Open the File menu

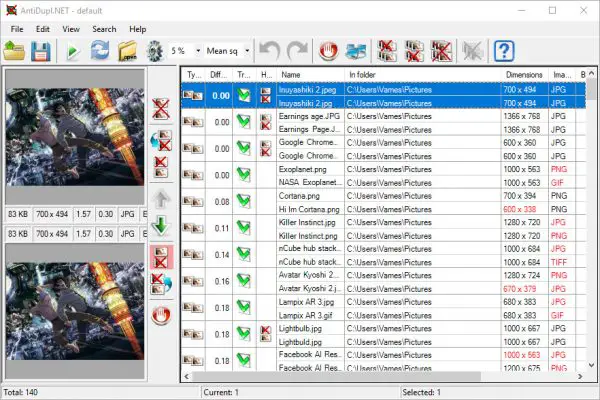tap(17, 29)
